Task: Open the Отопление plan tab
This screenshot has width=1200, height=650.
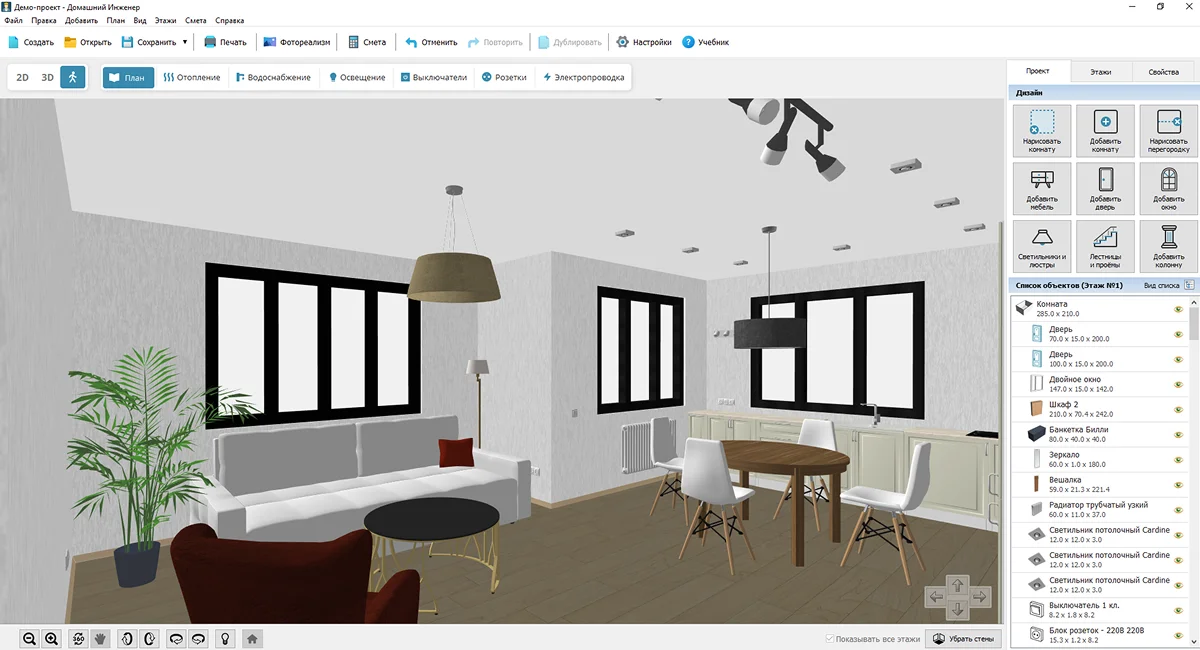Action: click(x=192, y=77)
